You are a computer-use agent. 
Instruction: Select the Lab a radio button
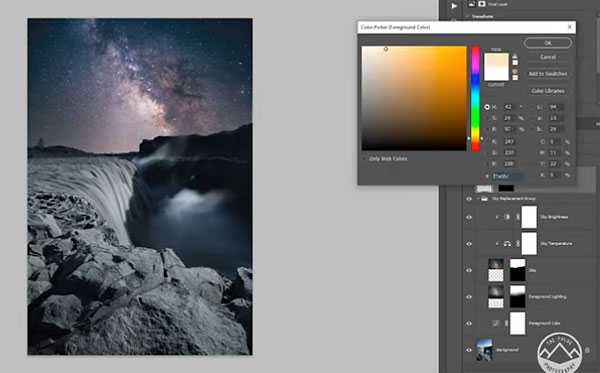(533, 118)
